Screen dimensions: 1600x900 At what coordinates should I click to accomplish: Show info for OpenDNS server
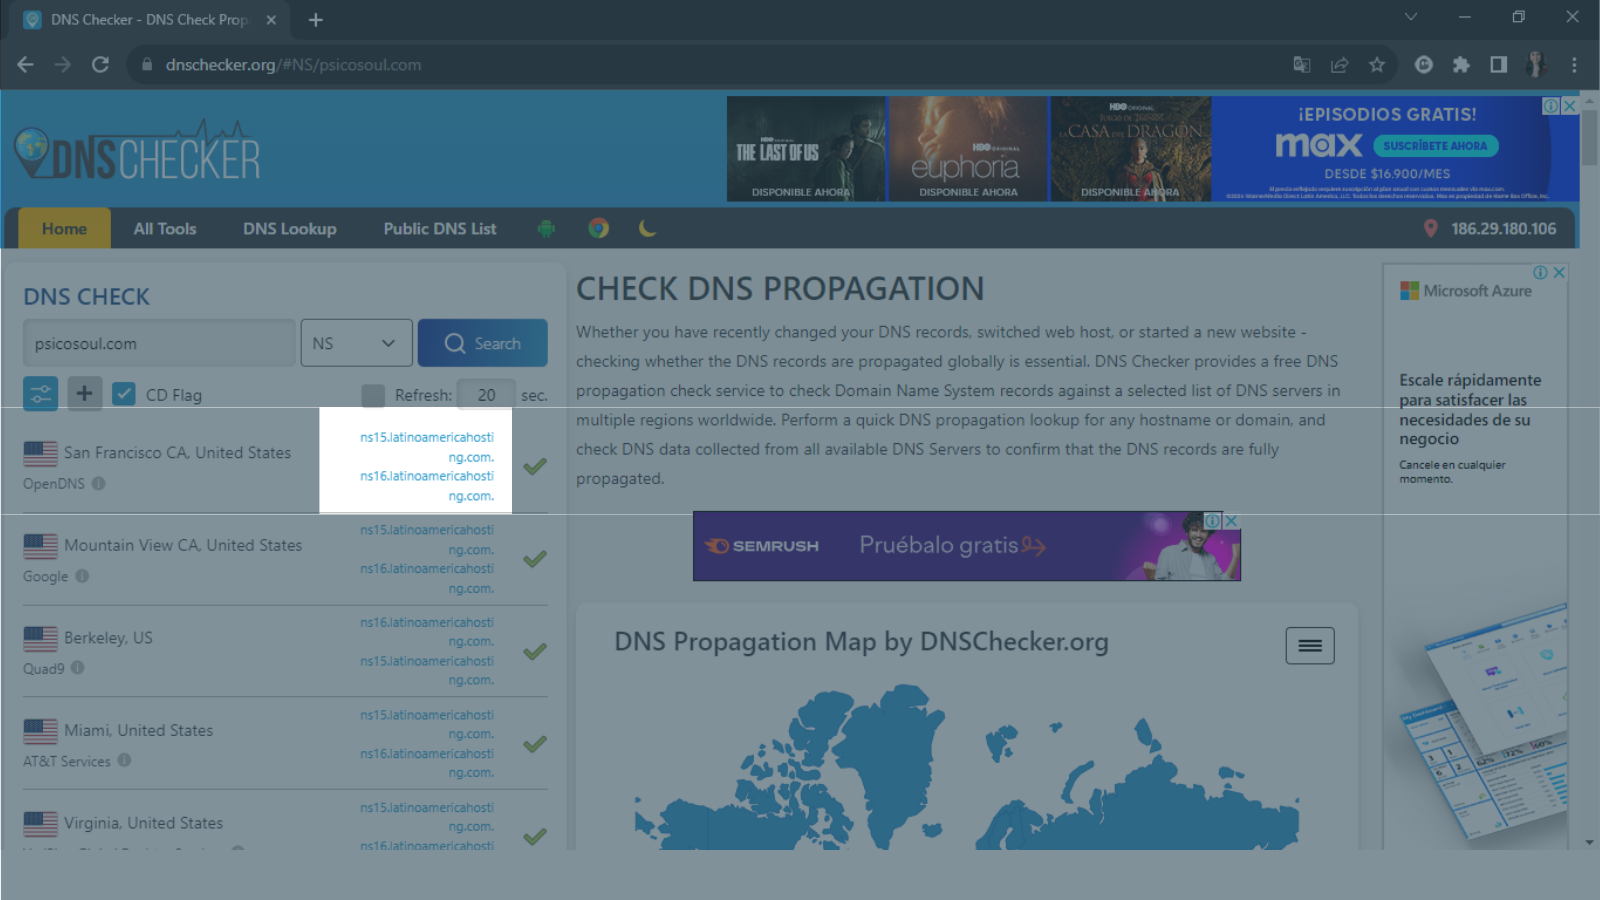pyautogui.click(x=98, y=483)
